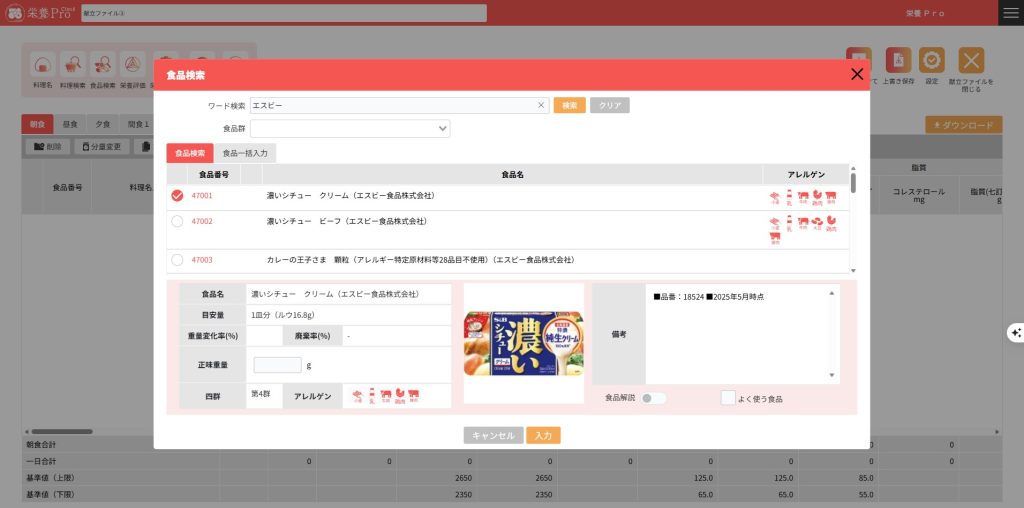Click the 重量変化率(%) value field

264,336
